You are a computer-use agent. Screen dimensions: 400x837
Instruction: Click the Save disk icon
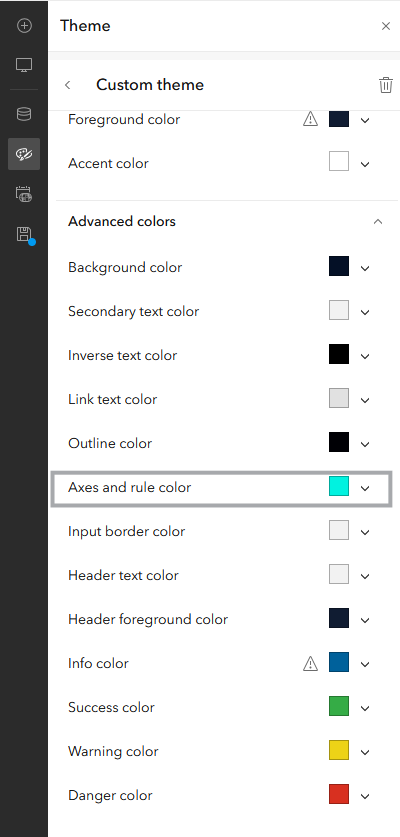coord(24,234)
